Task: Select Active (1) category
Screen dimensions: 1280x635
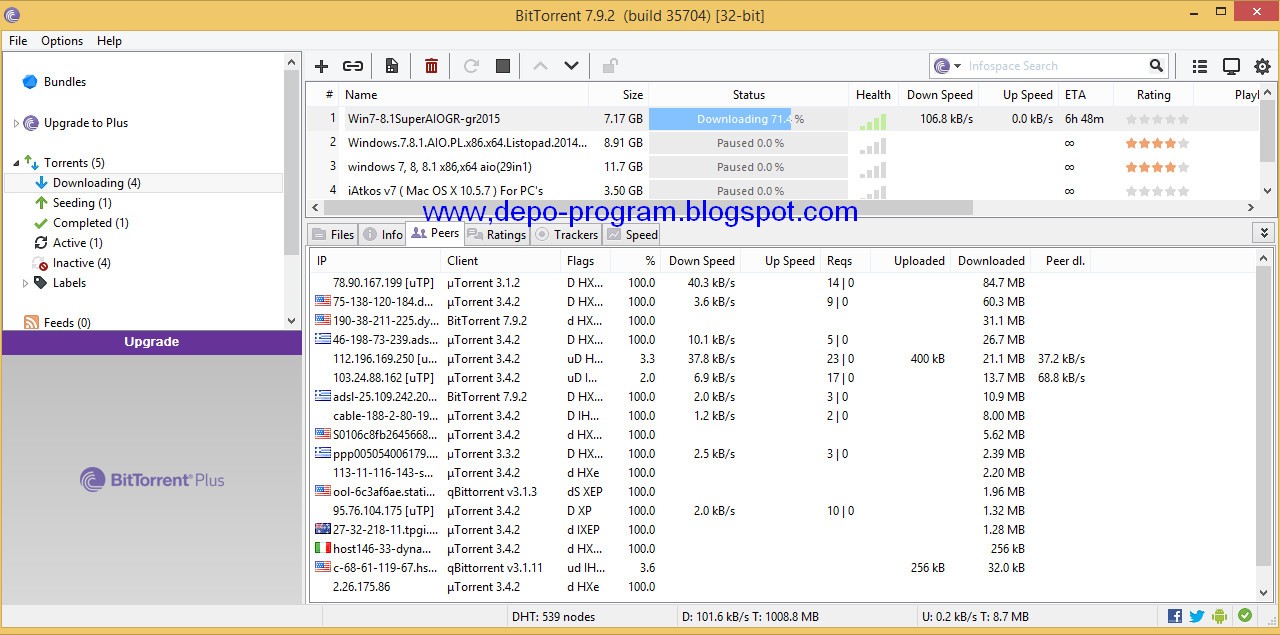Action: (x=78, y=243)
